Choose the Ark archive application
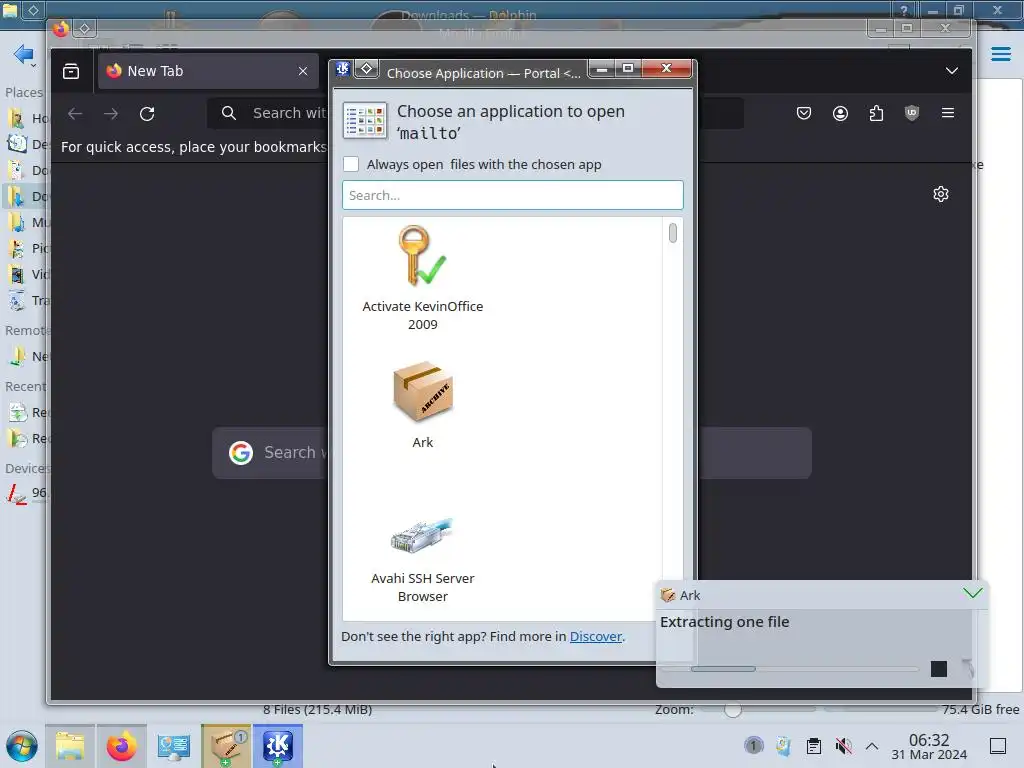 point(423,404)
